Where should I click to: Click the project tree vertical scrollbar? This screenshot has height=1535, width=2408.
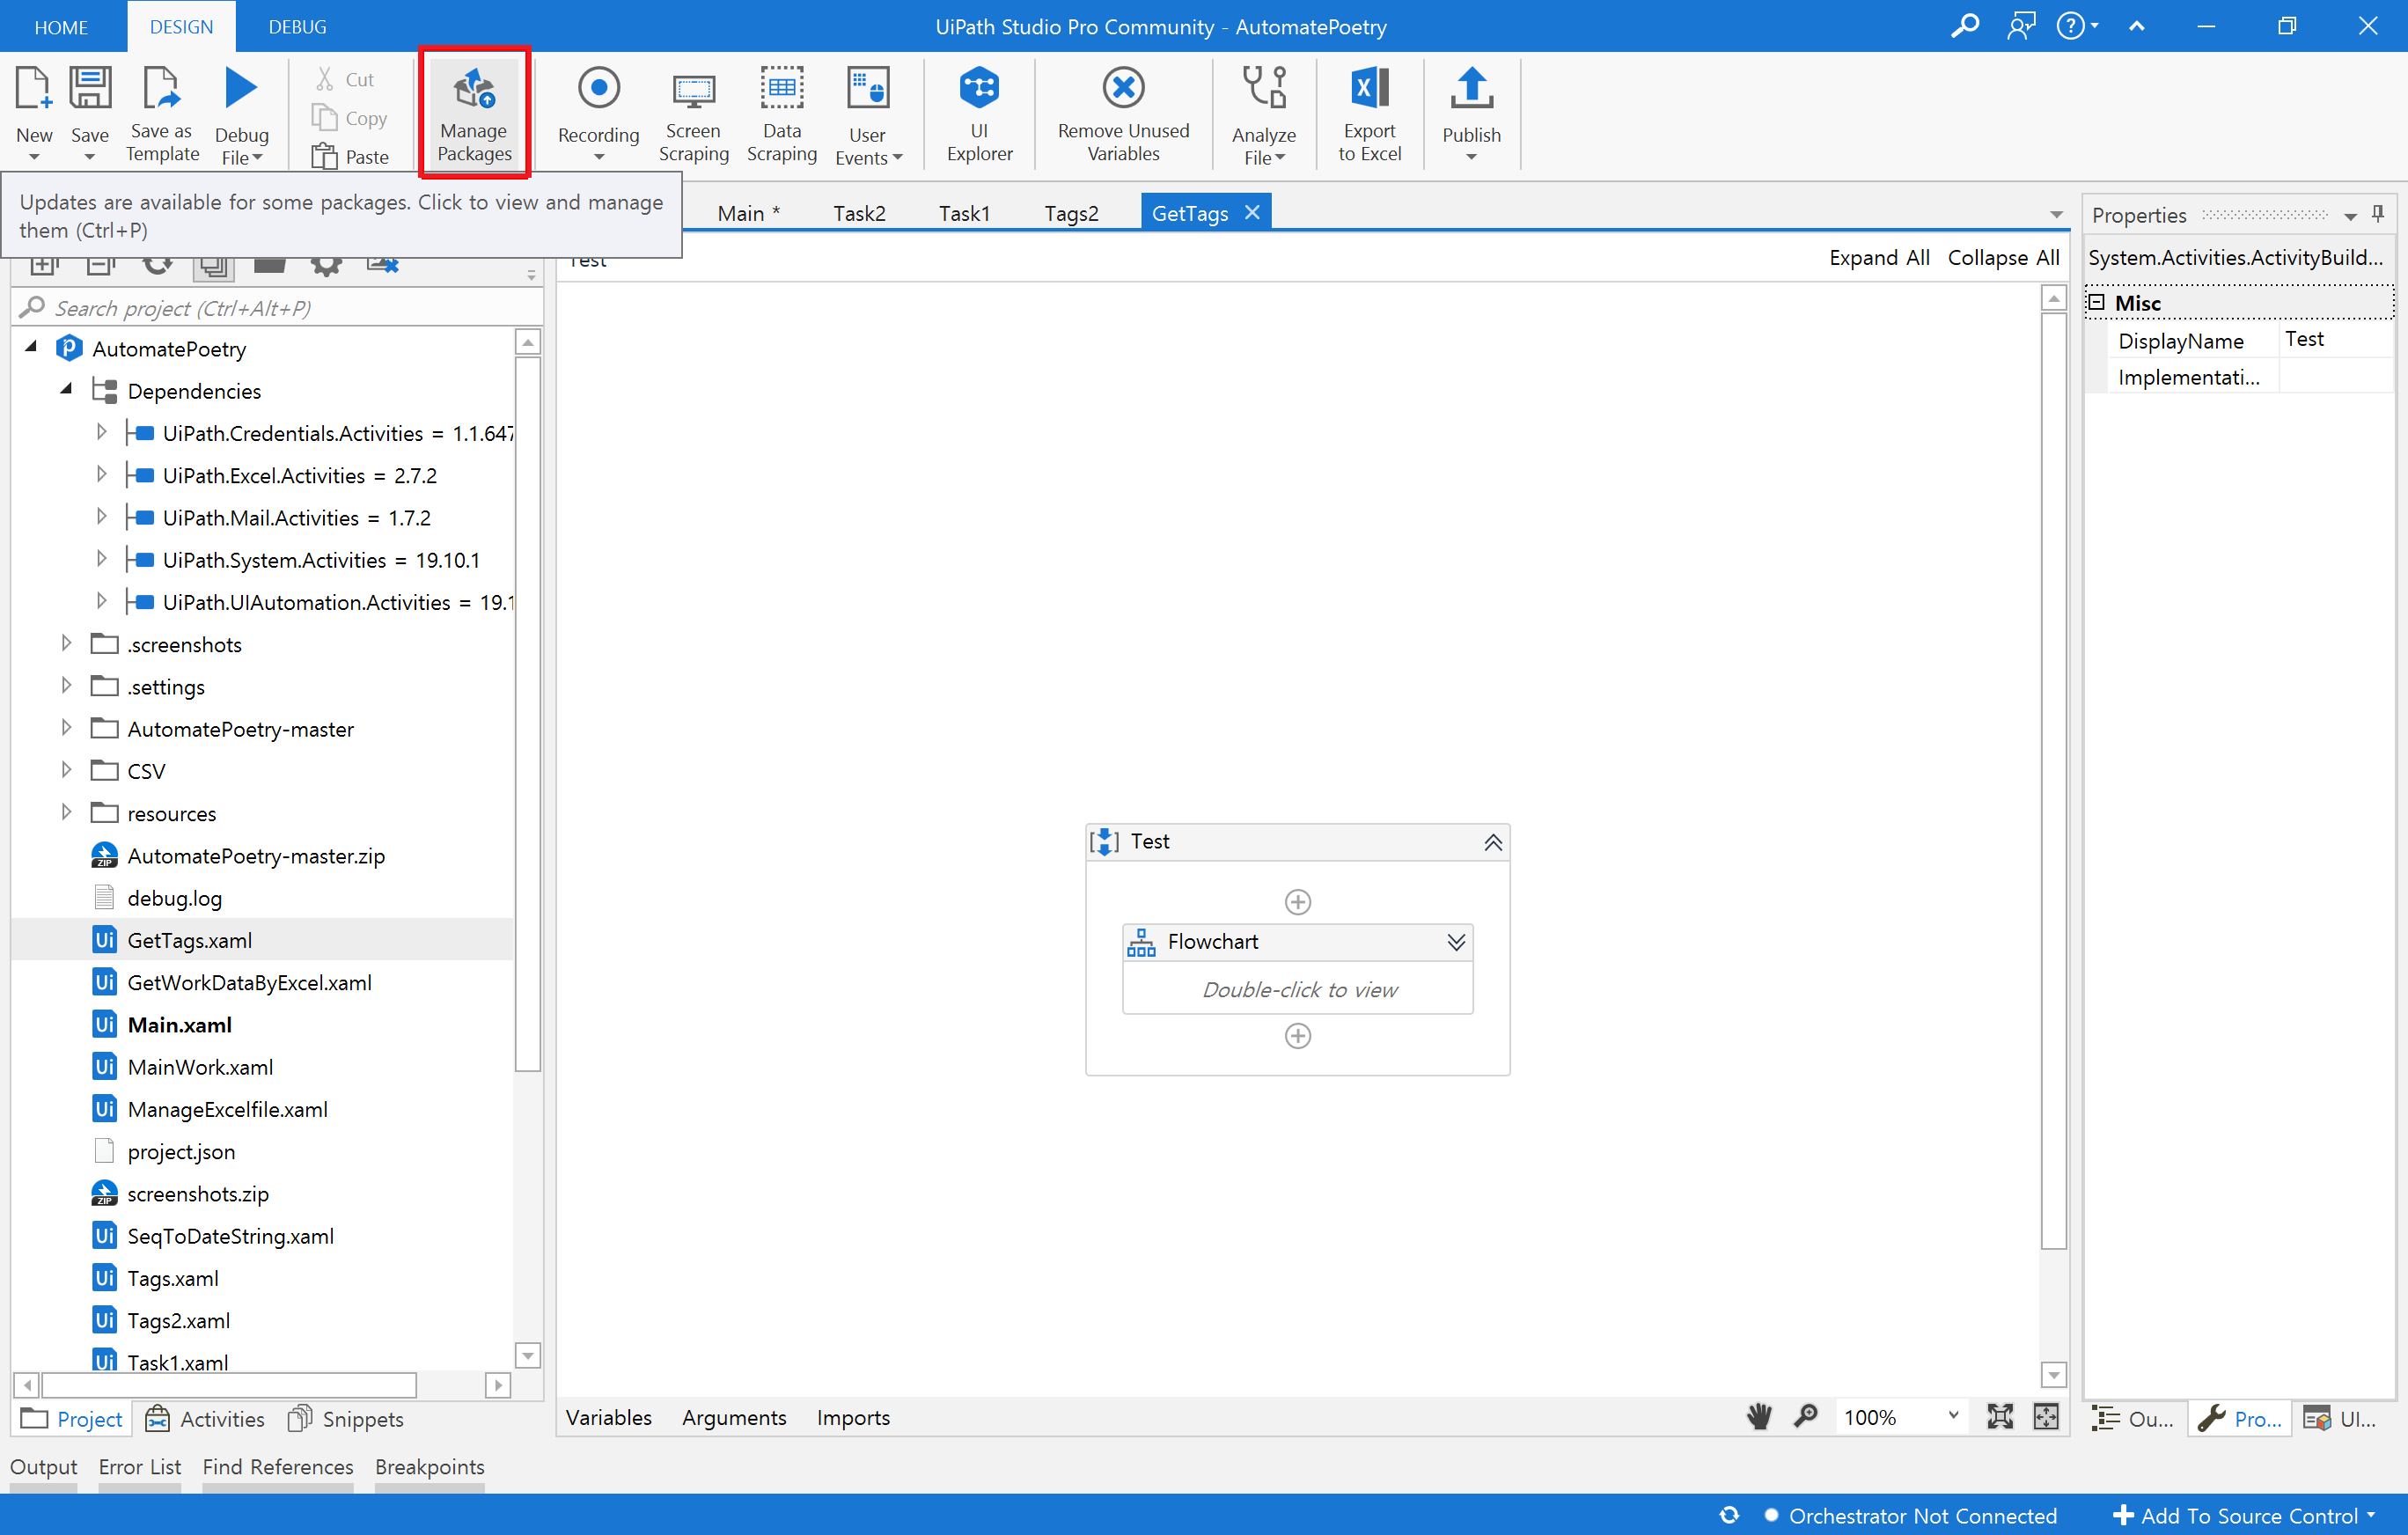[x=527, y=712]
